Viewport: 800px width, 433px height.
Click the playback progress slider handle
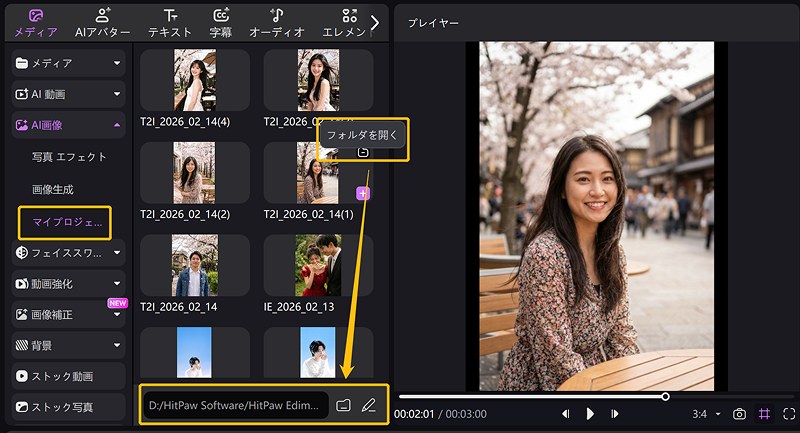[665, 396]
